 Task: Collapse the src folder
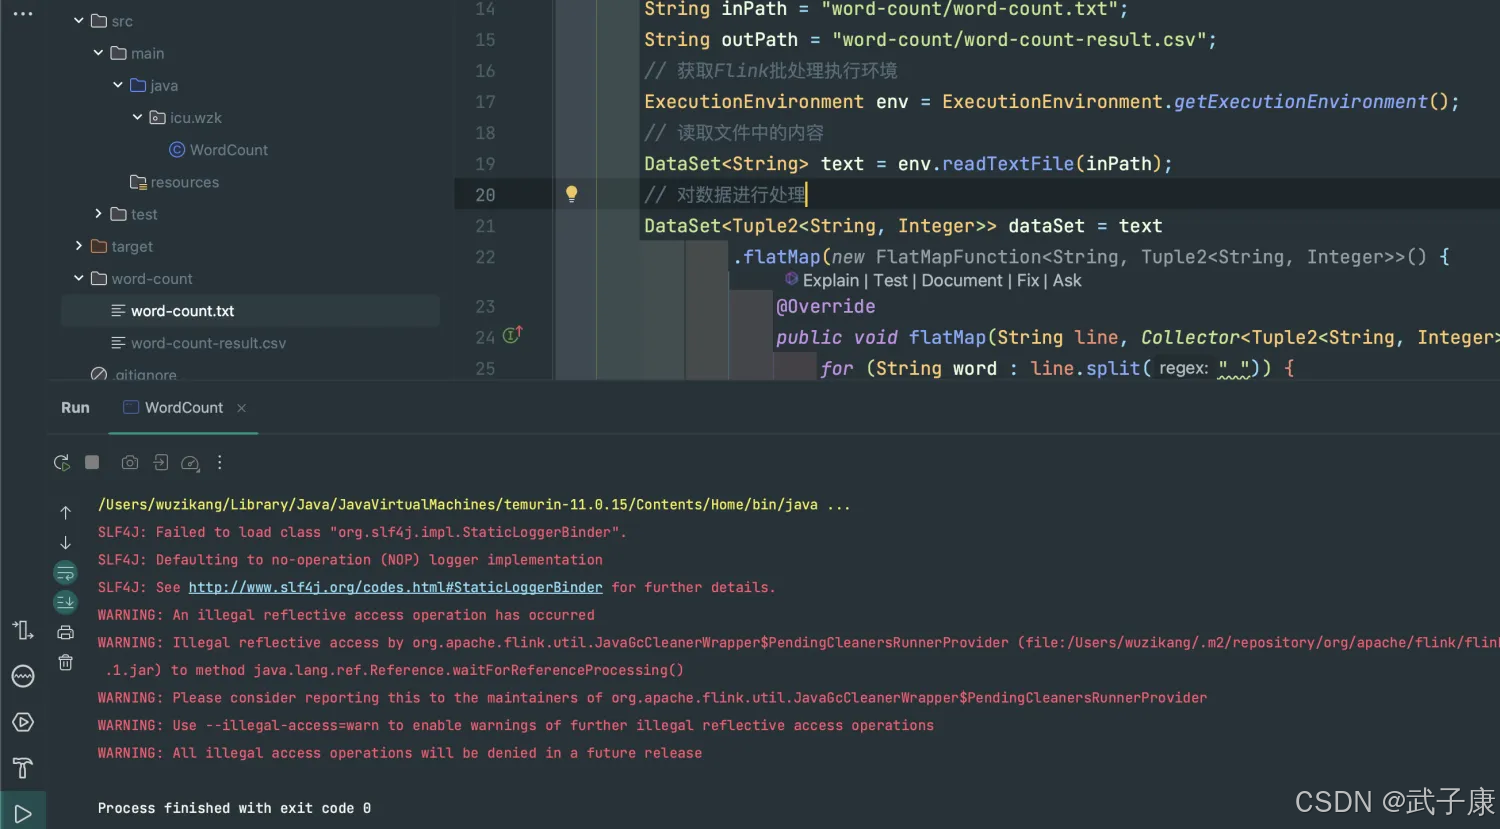tap(79, 20)
